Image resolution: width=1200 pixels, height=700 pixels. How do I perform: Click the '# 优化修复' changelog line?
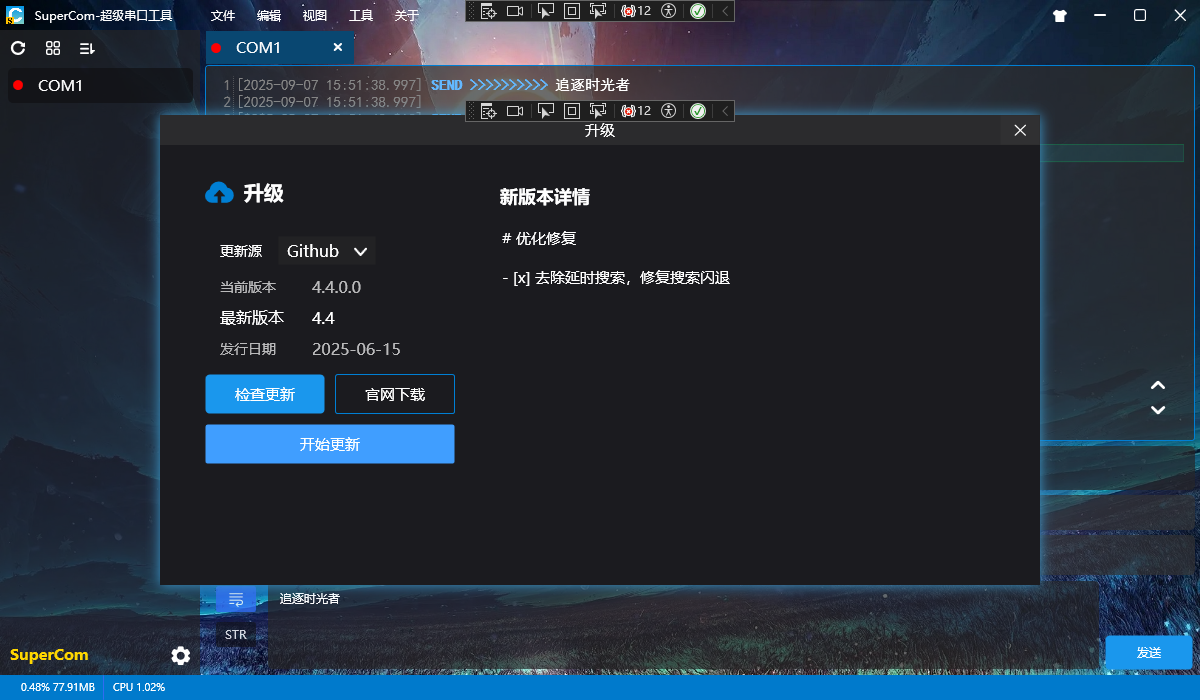[539, 239]
